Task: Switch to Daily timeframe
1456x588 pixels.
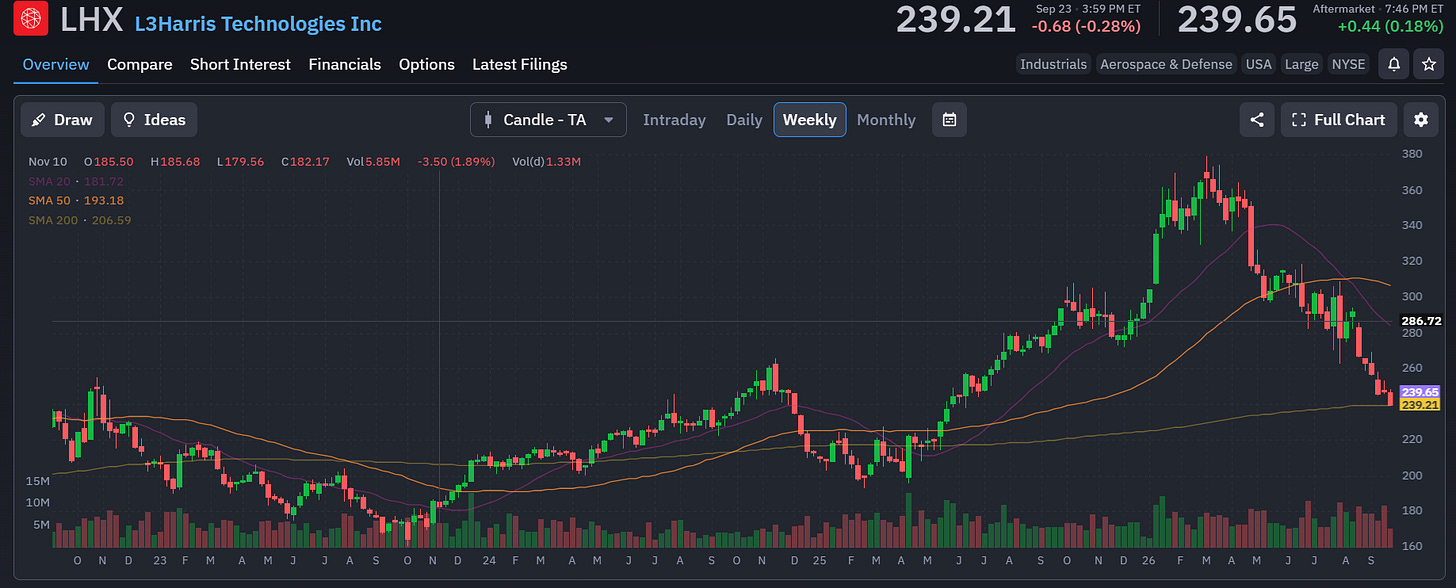Action: pyautogui.click(x=744, y=120)
